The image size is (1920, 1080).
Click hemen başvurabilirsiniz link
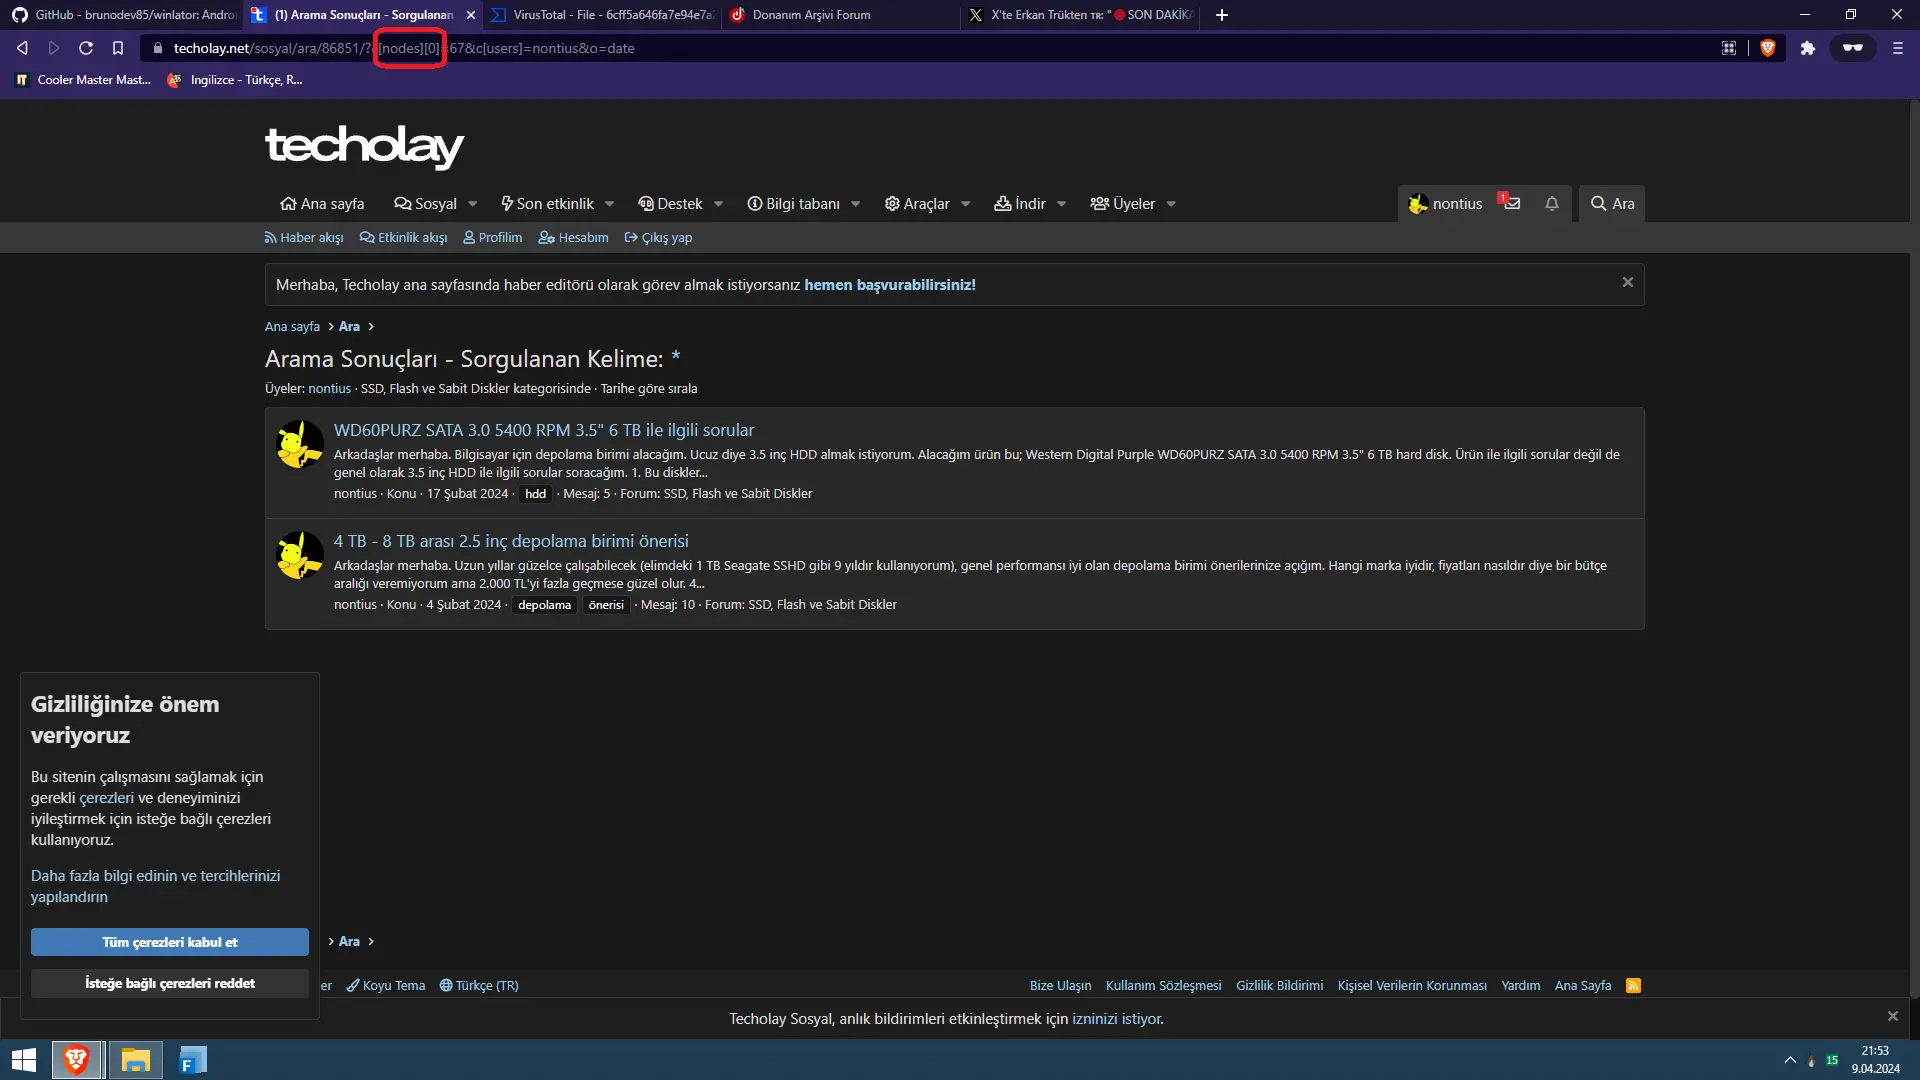click(890, 285)
